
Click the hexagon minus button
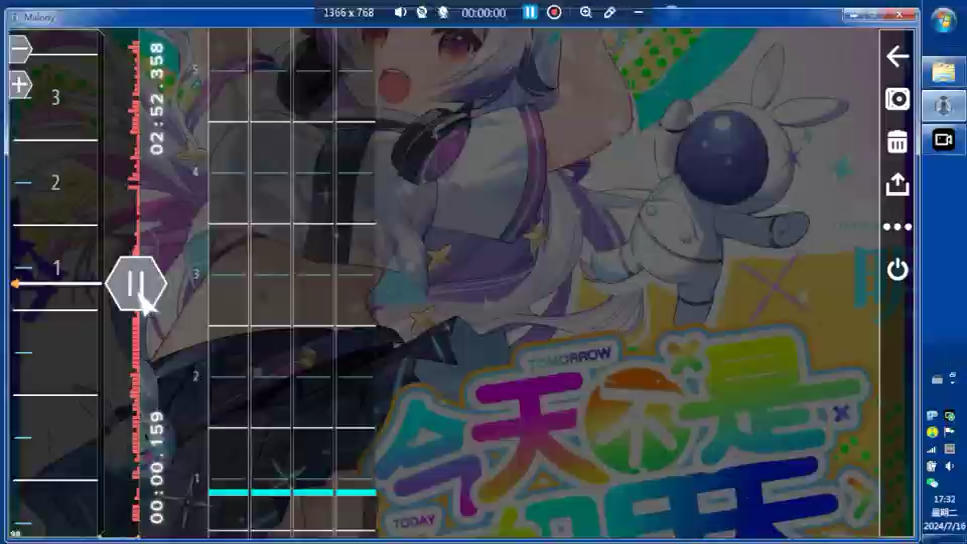click(x=20, y=48)
